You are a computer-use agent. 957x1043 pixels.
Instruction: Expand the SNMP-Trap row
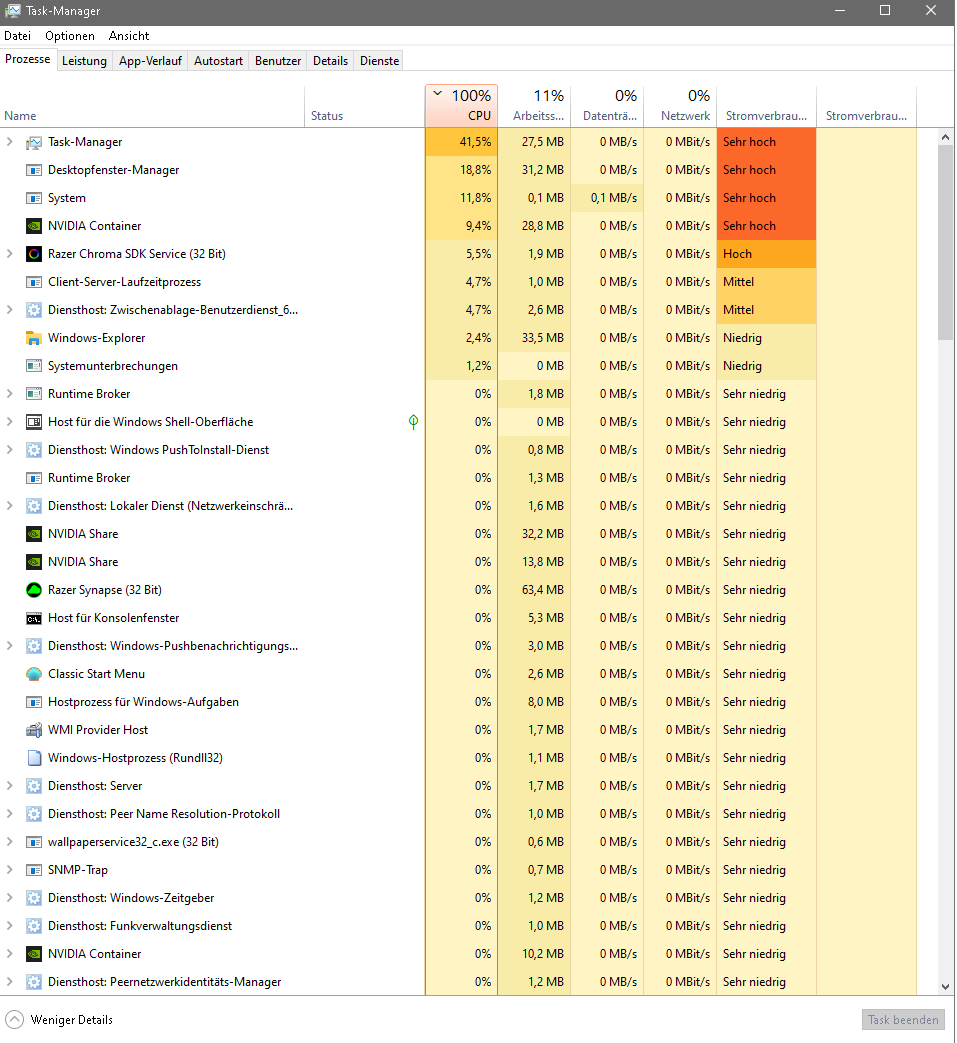coord(9,869)
